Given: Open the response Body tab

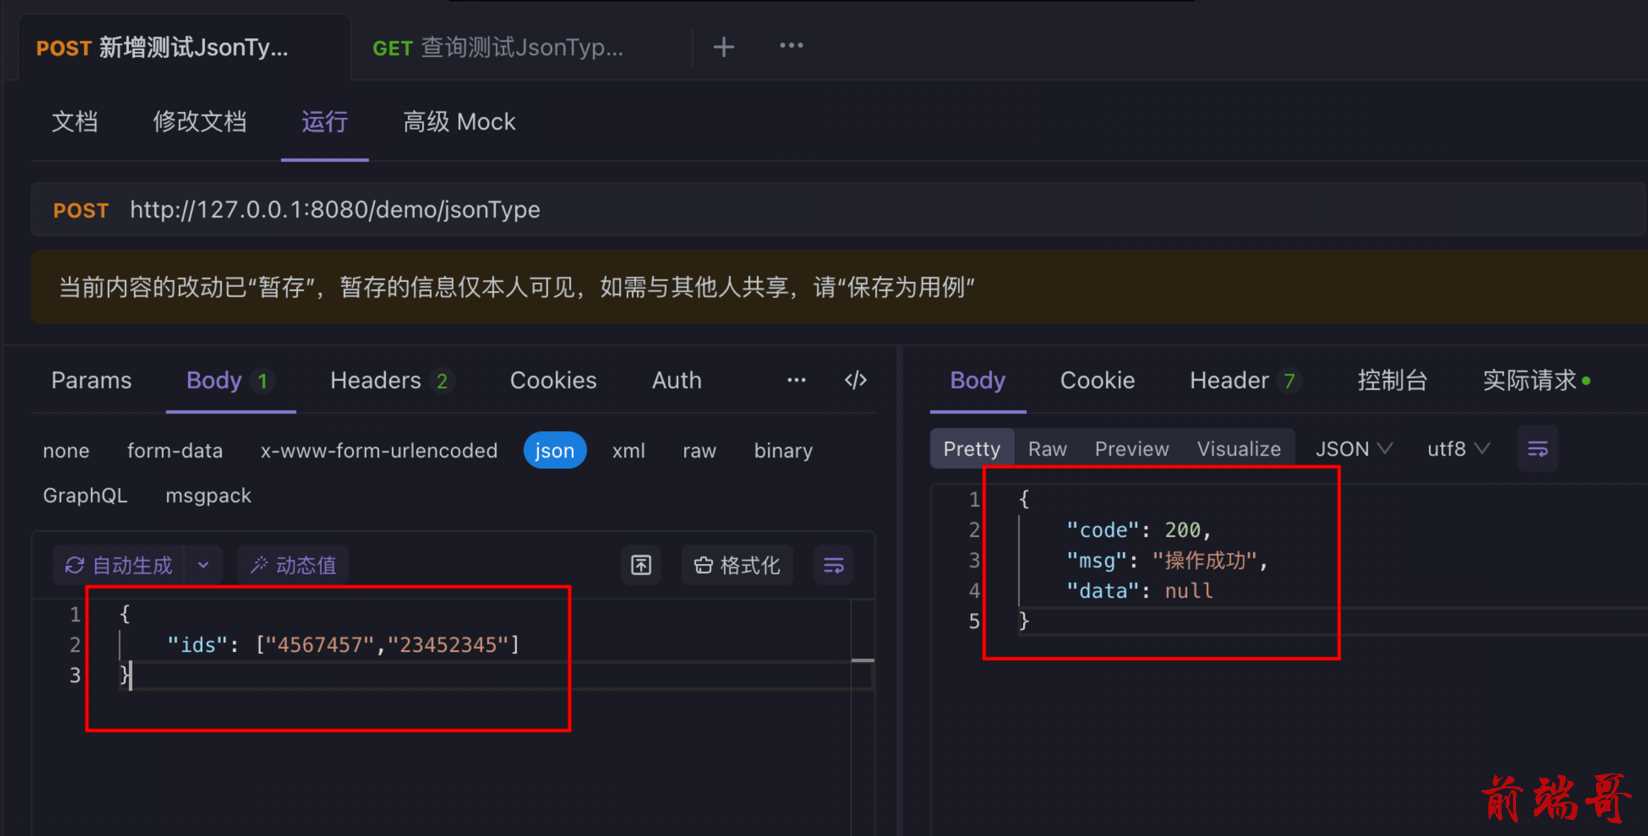Looking at the screenshot, I should coord(977,380).
